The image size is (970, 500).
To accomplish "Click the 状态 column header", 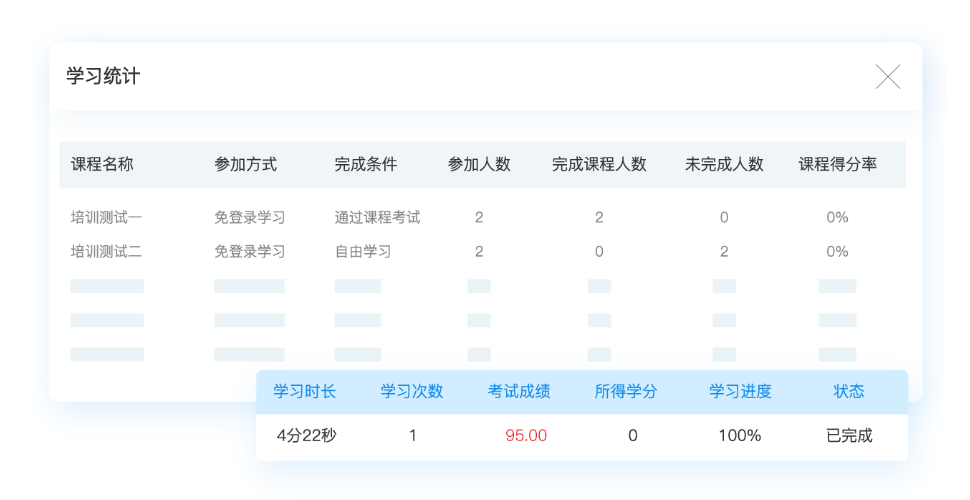I will tap(849, 392).
